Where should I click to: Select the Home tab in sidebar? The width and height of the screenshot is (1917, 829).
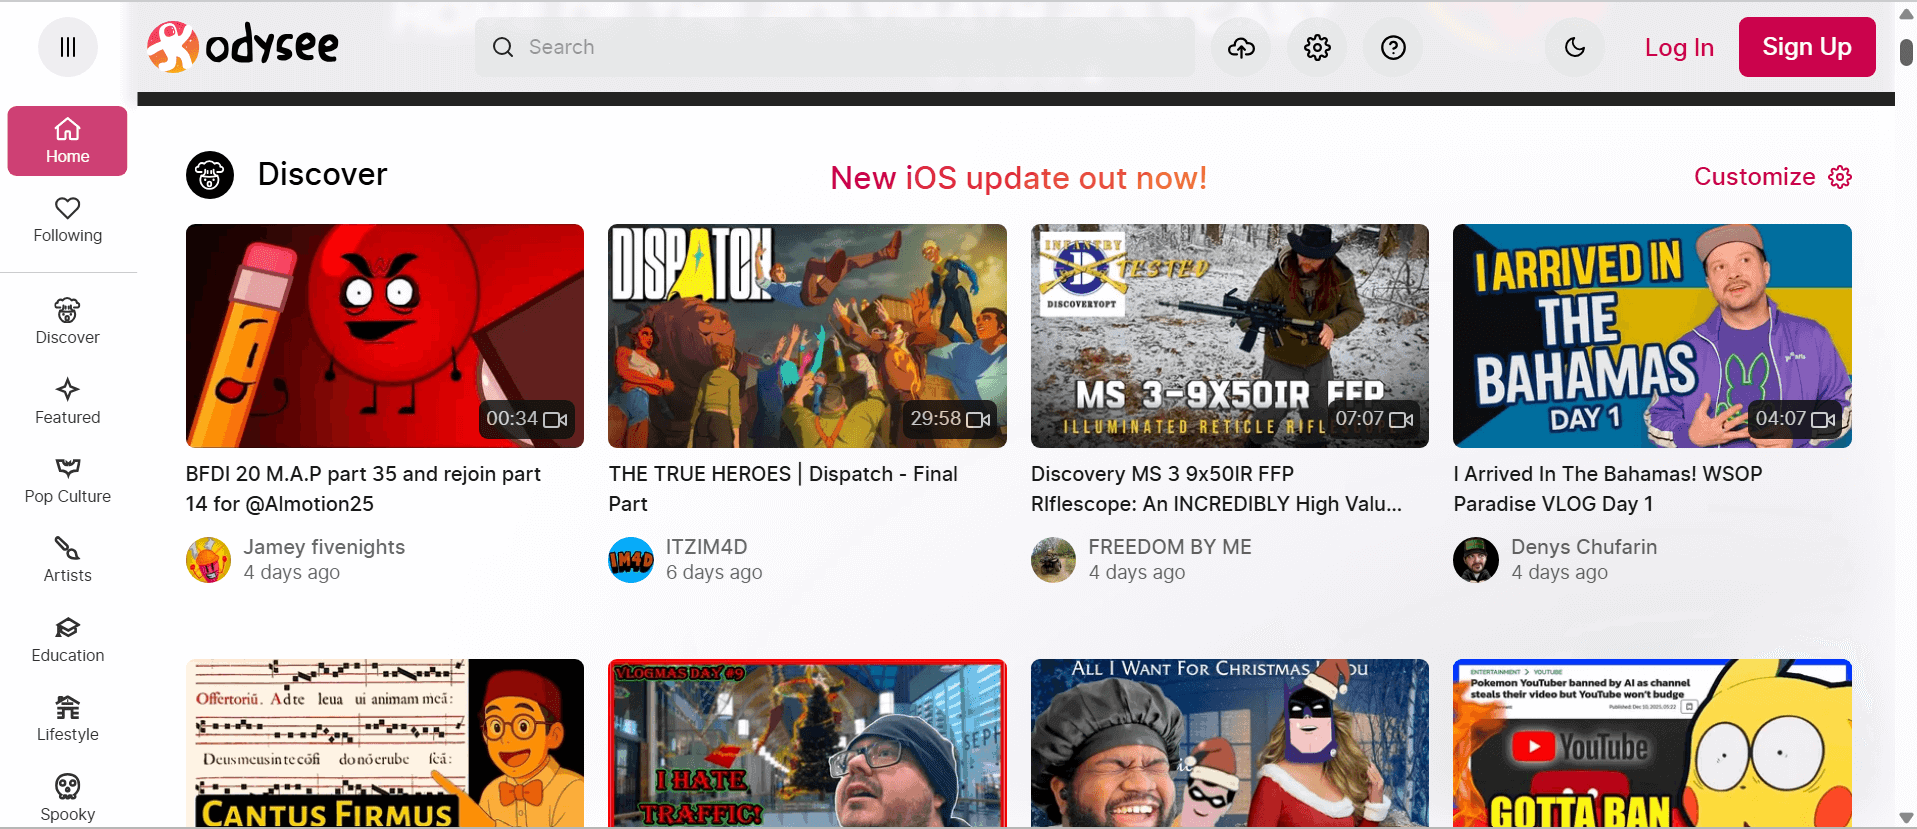[68, 141]
